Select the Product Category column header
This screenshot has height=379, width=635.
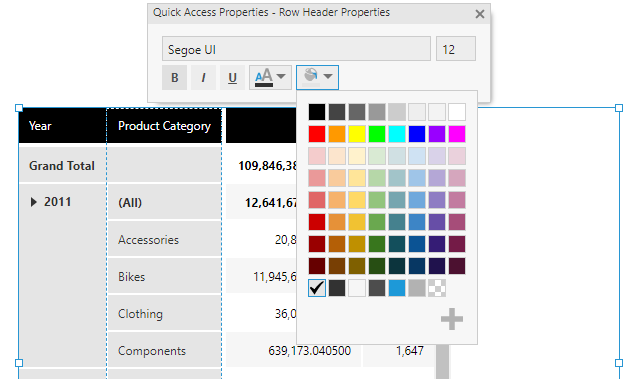[164, 126]
